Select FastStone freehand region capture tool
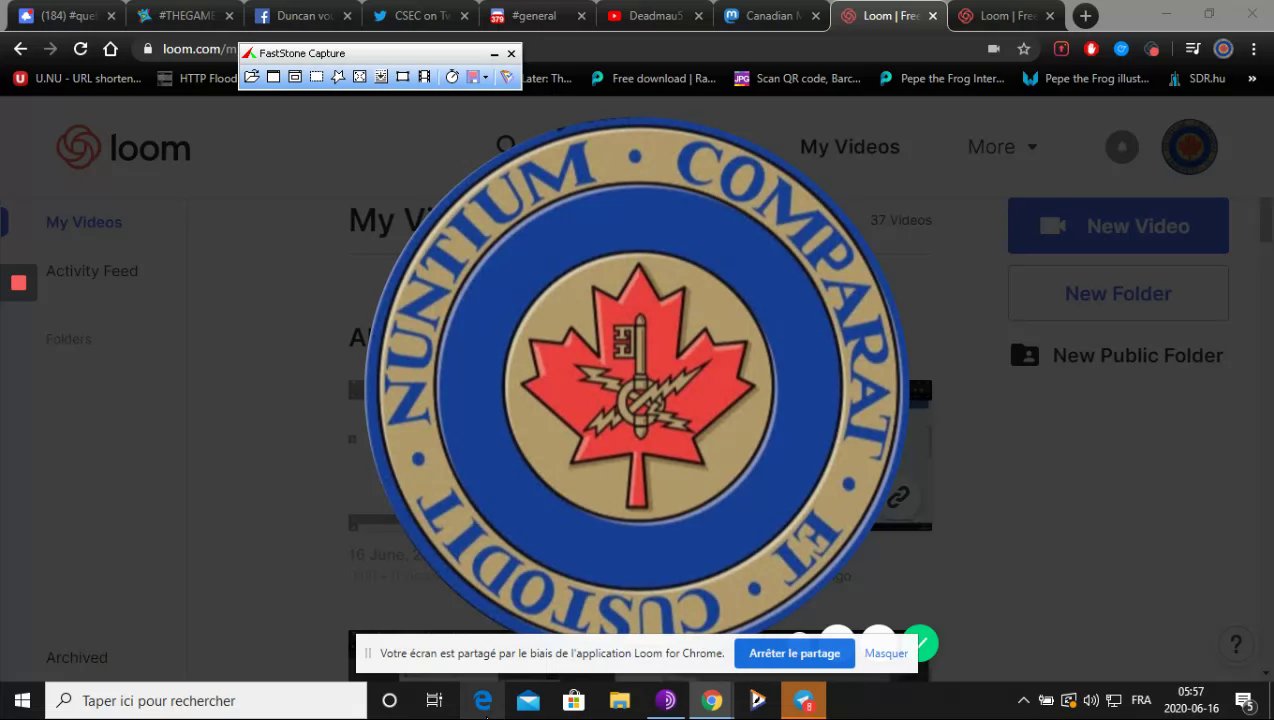This screenshot has height=720, width=1274. 338,77
